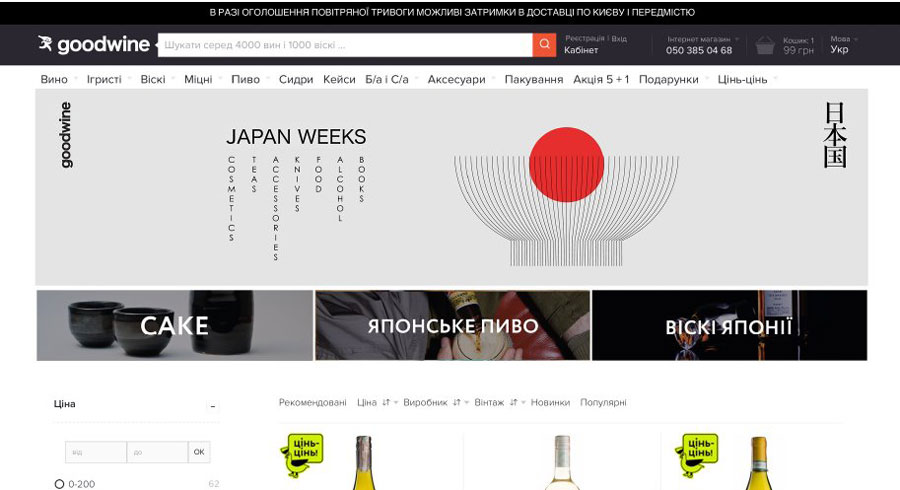Viewport: 900px width, 490px height.
Task: Expand the Пиво menu arrow
Action: coord(267,79)
